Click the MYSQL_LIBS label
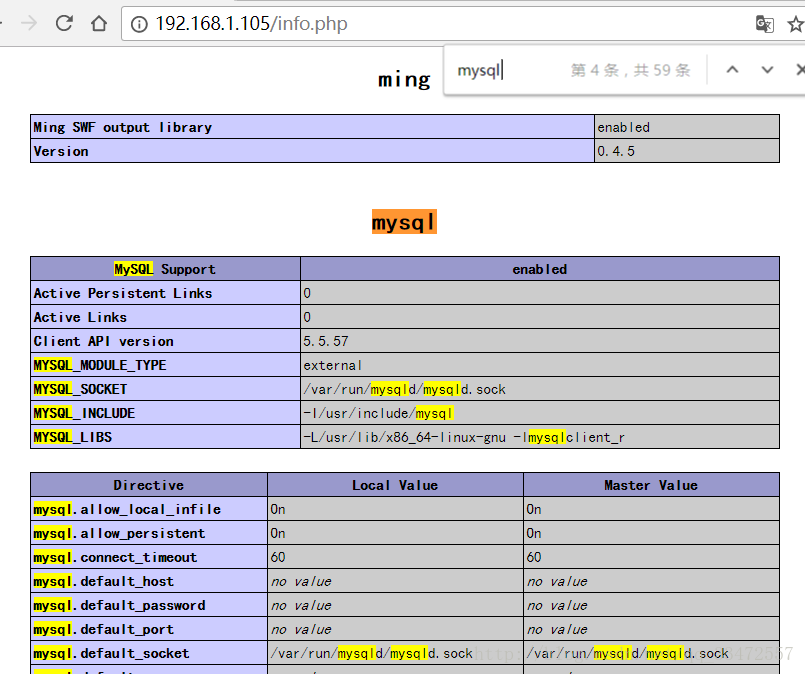The image size is (805, 674). [72, 437]
